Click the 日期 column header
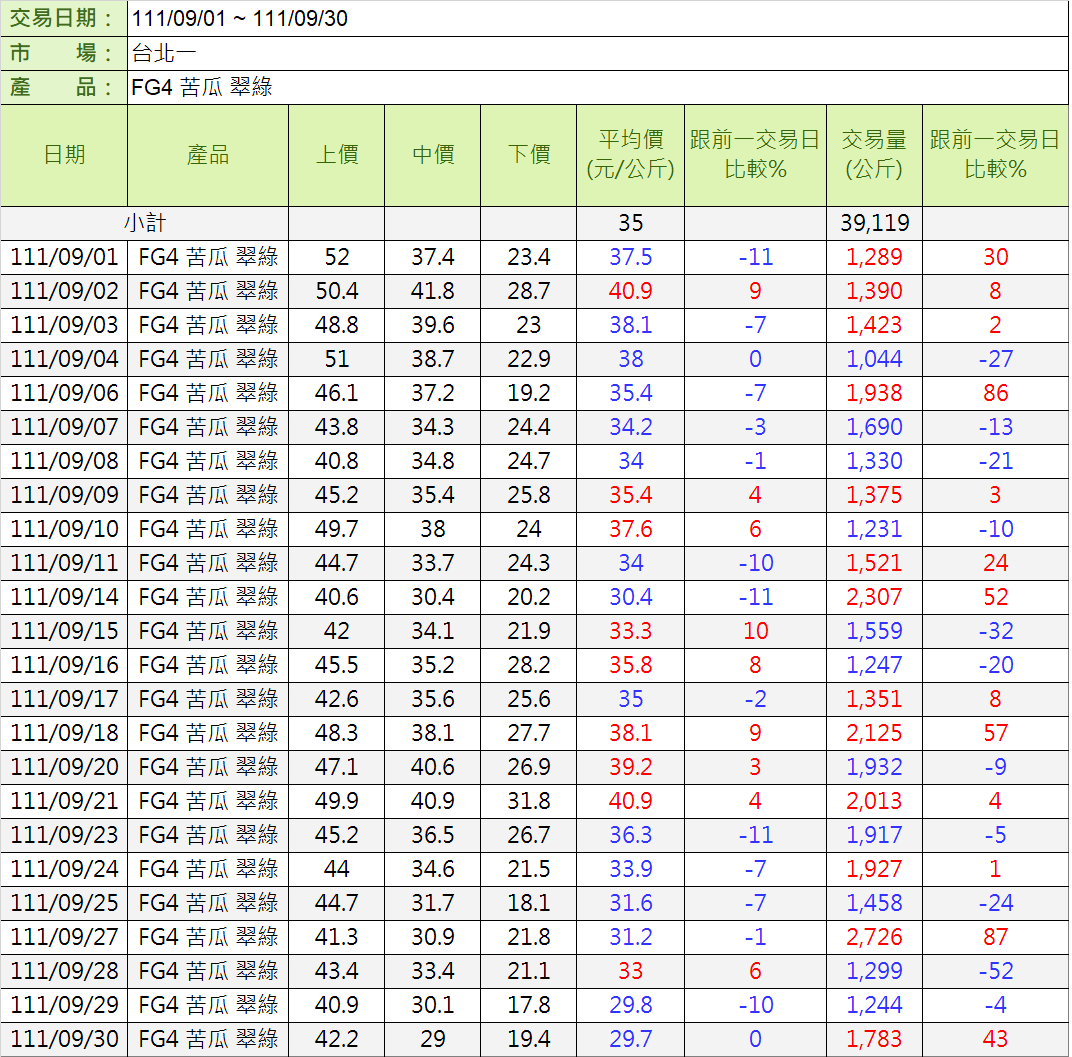Screen dimensions: 1072x1057 (x=64, y=155)
